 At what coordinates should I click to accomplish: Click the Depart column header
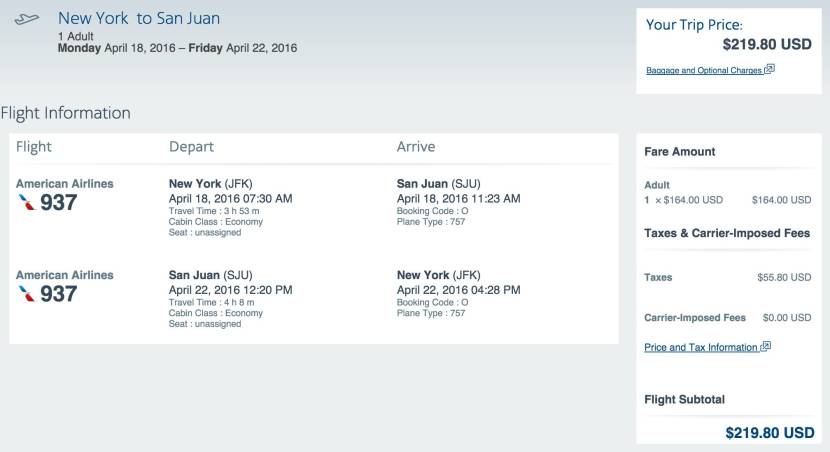coord(191,147)
